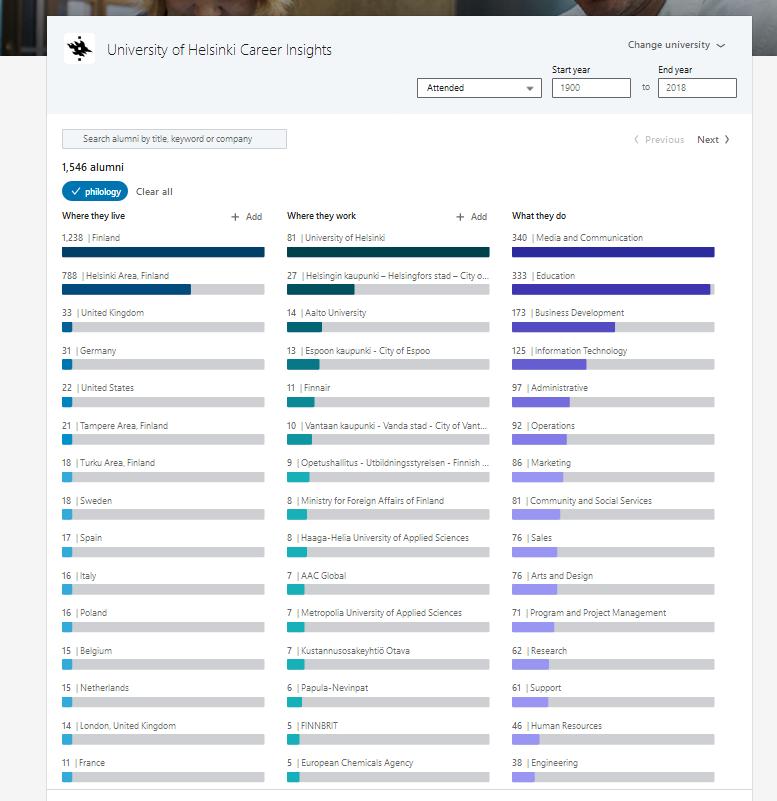Select United Kingdom location row
Image resolution: width=777 pixels, height=801 pixels.
click(163, 320)
